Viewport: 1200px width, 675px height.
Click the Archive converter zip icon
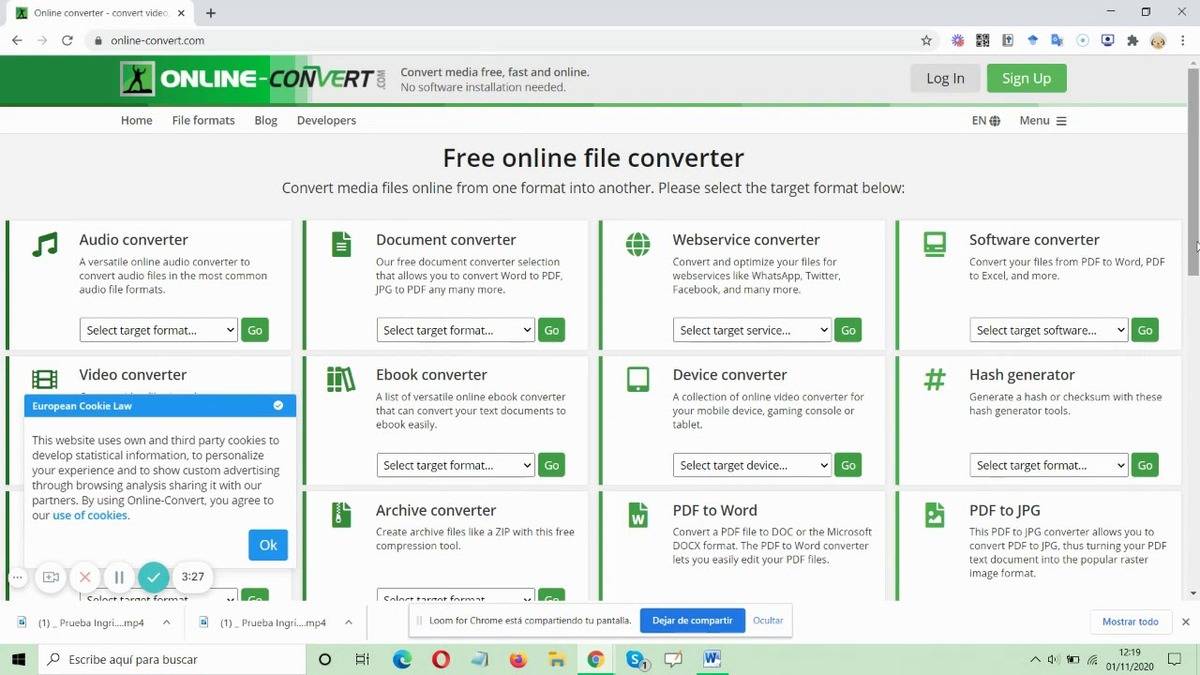point(341,514)
